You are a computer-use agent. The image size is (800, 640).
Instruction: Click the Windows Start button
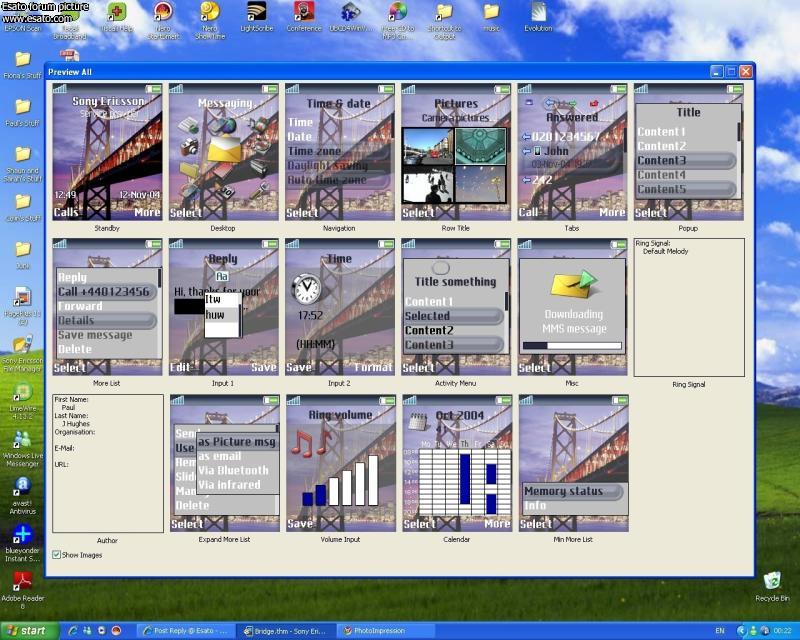pyautogui.click(x=27, y=631)
